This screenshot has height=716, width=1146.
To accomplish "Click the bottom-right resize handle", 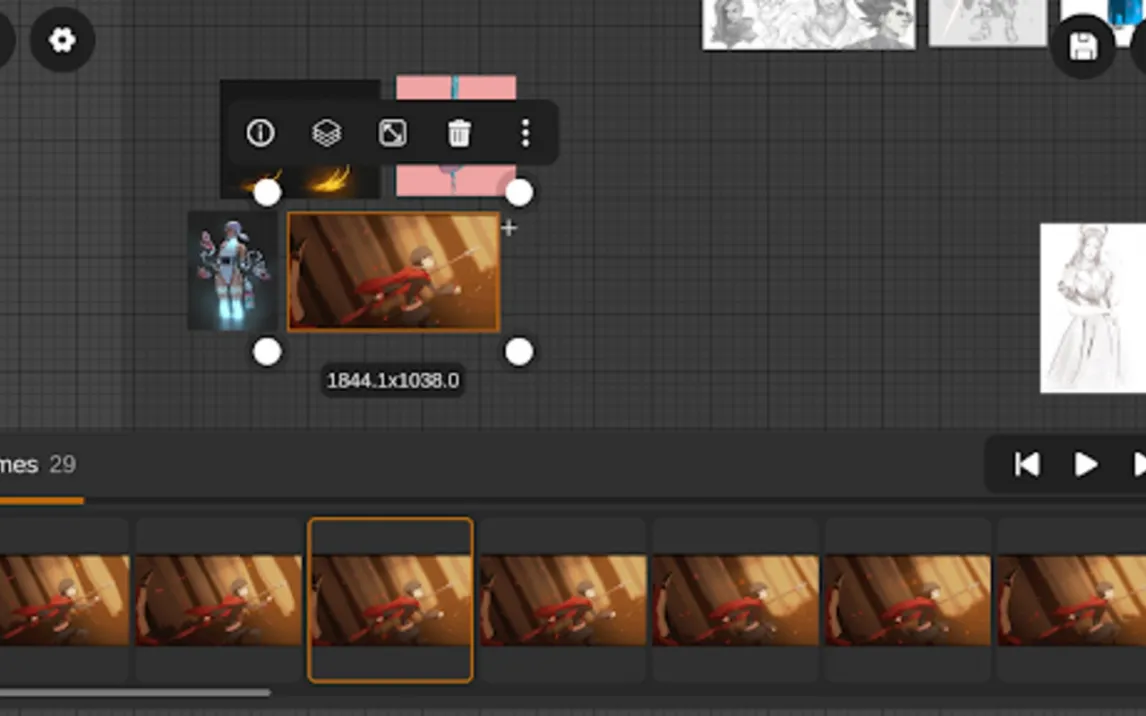I will tap(519, 352).
